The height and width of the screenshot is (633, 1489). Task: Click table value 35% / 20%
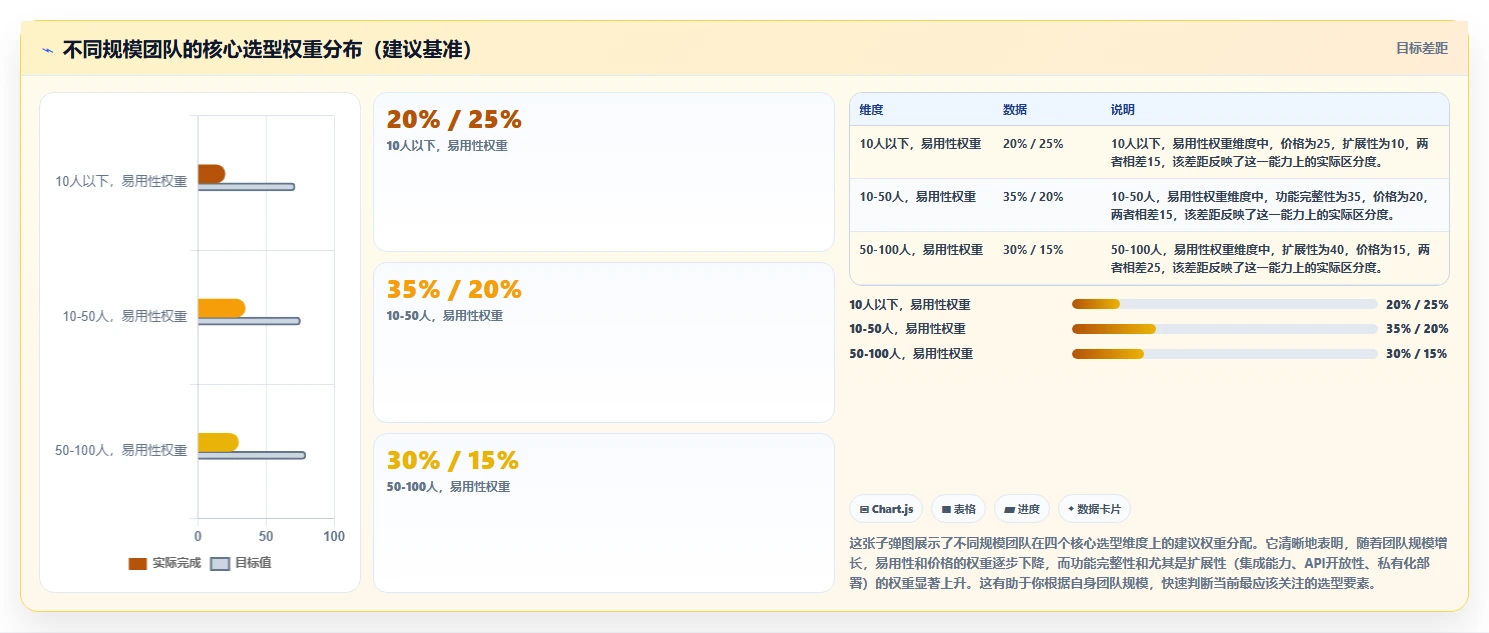(x=1033, y=197)
